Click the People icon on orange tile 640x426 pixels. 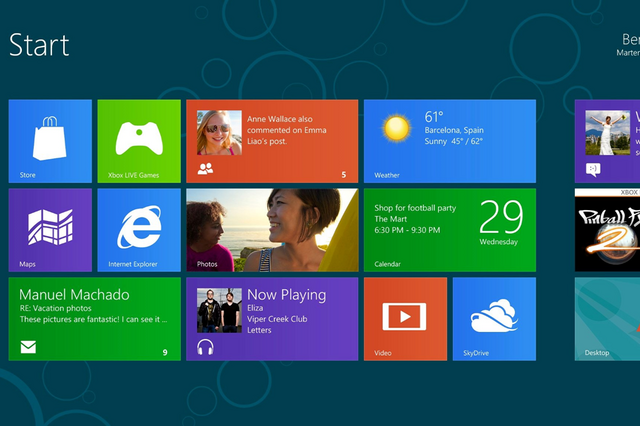(x=205, y=169)
